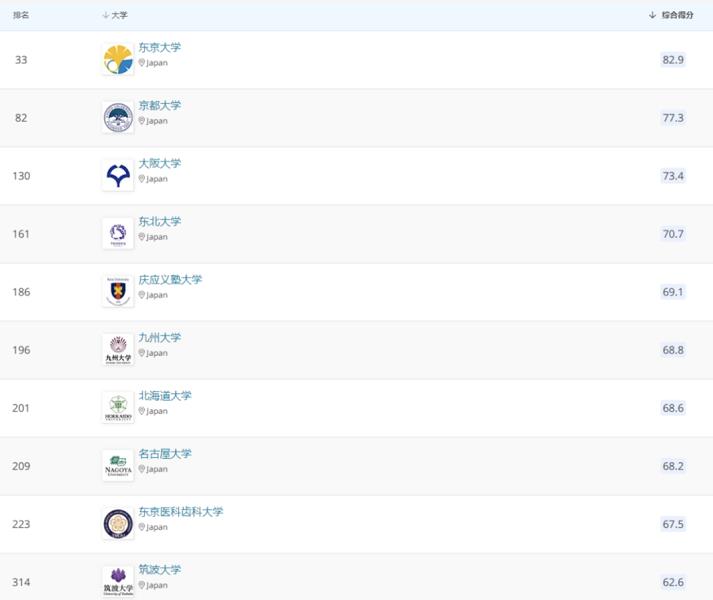Click the Nagoya University logo
The width and height of the screenshot is (713, 600).
click(x=118, y=466)
